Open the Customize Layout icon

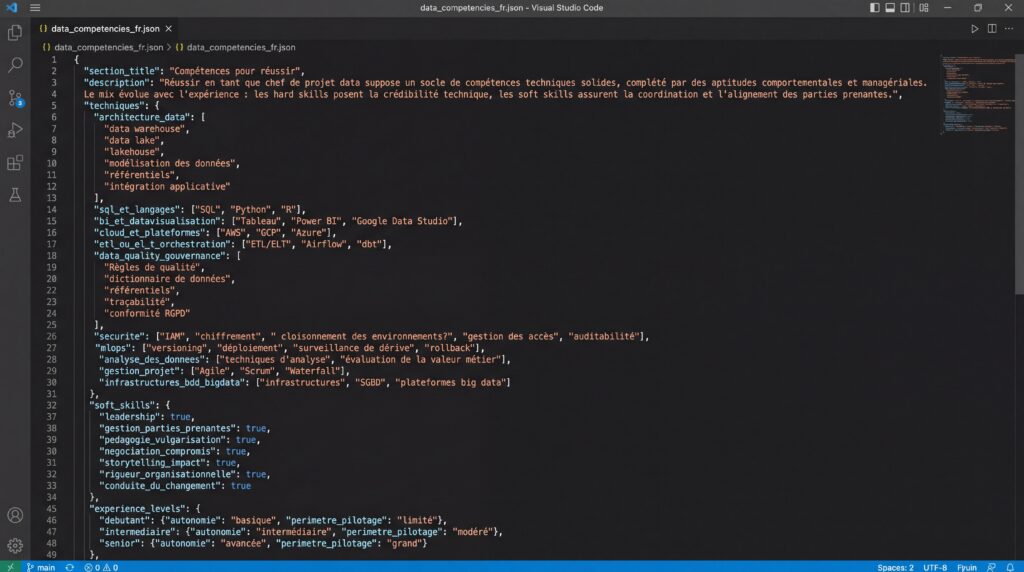[x=923, y=8]
